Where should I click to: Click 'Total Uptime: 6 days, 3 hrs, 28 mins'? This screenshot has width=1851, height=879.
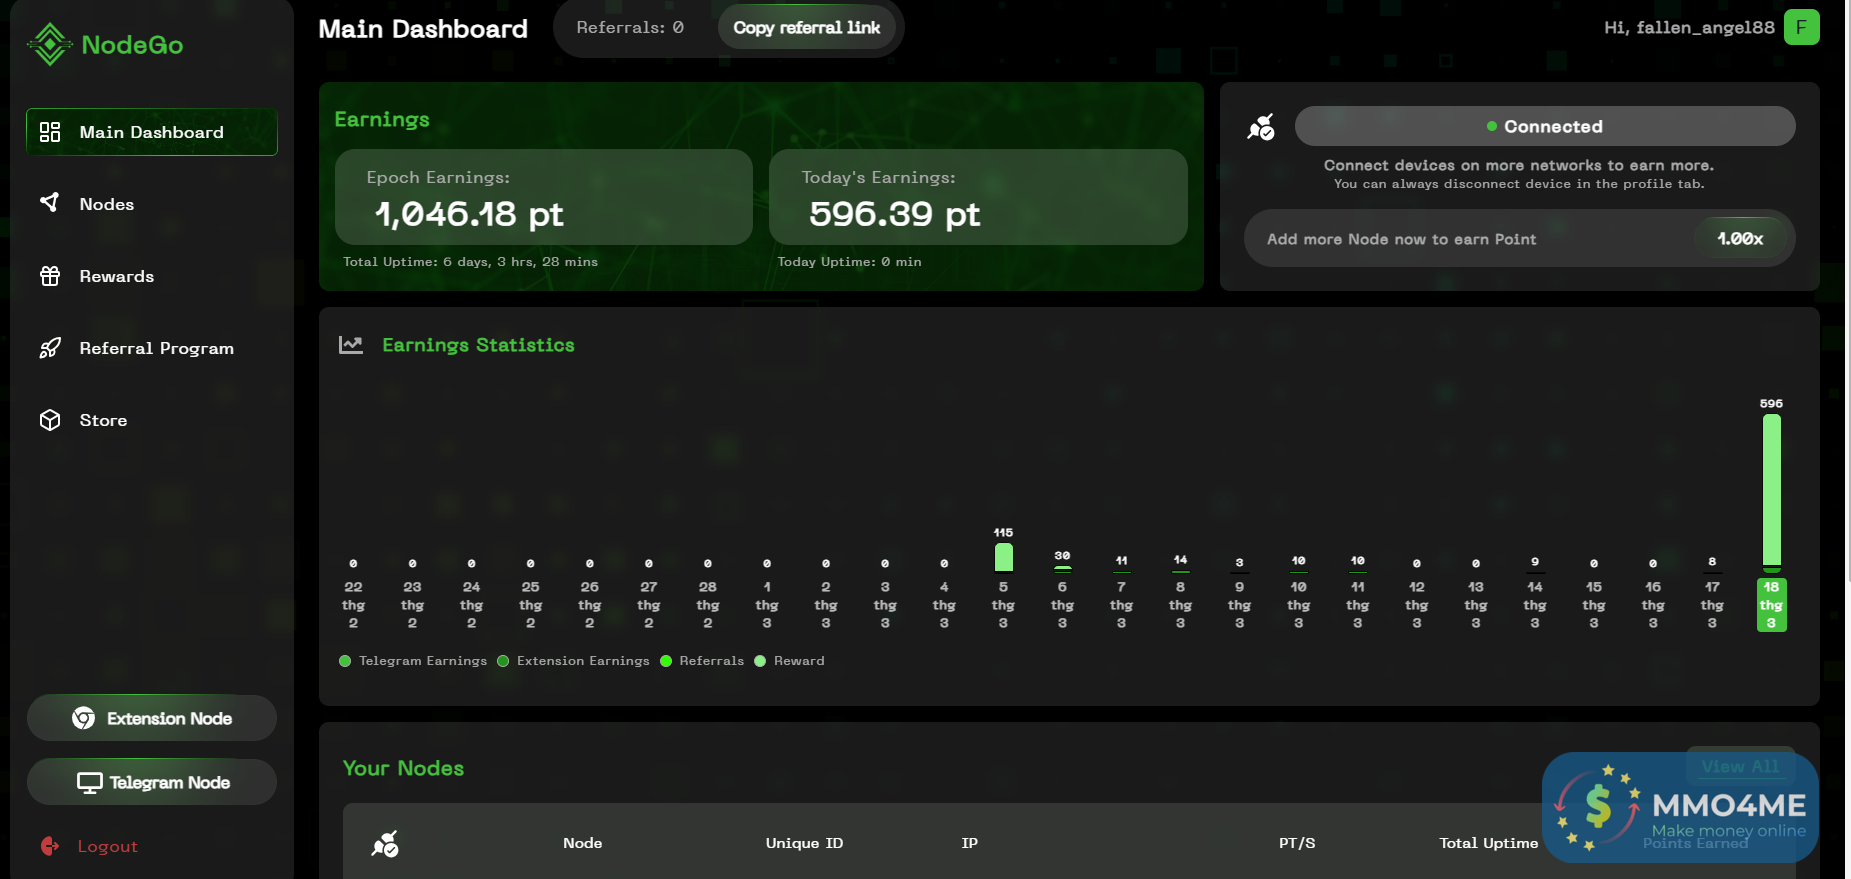coord(470,262)
